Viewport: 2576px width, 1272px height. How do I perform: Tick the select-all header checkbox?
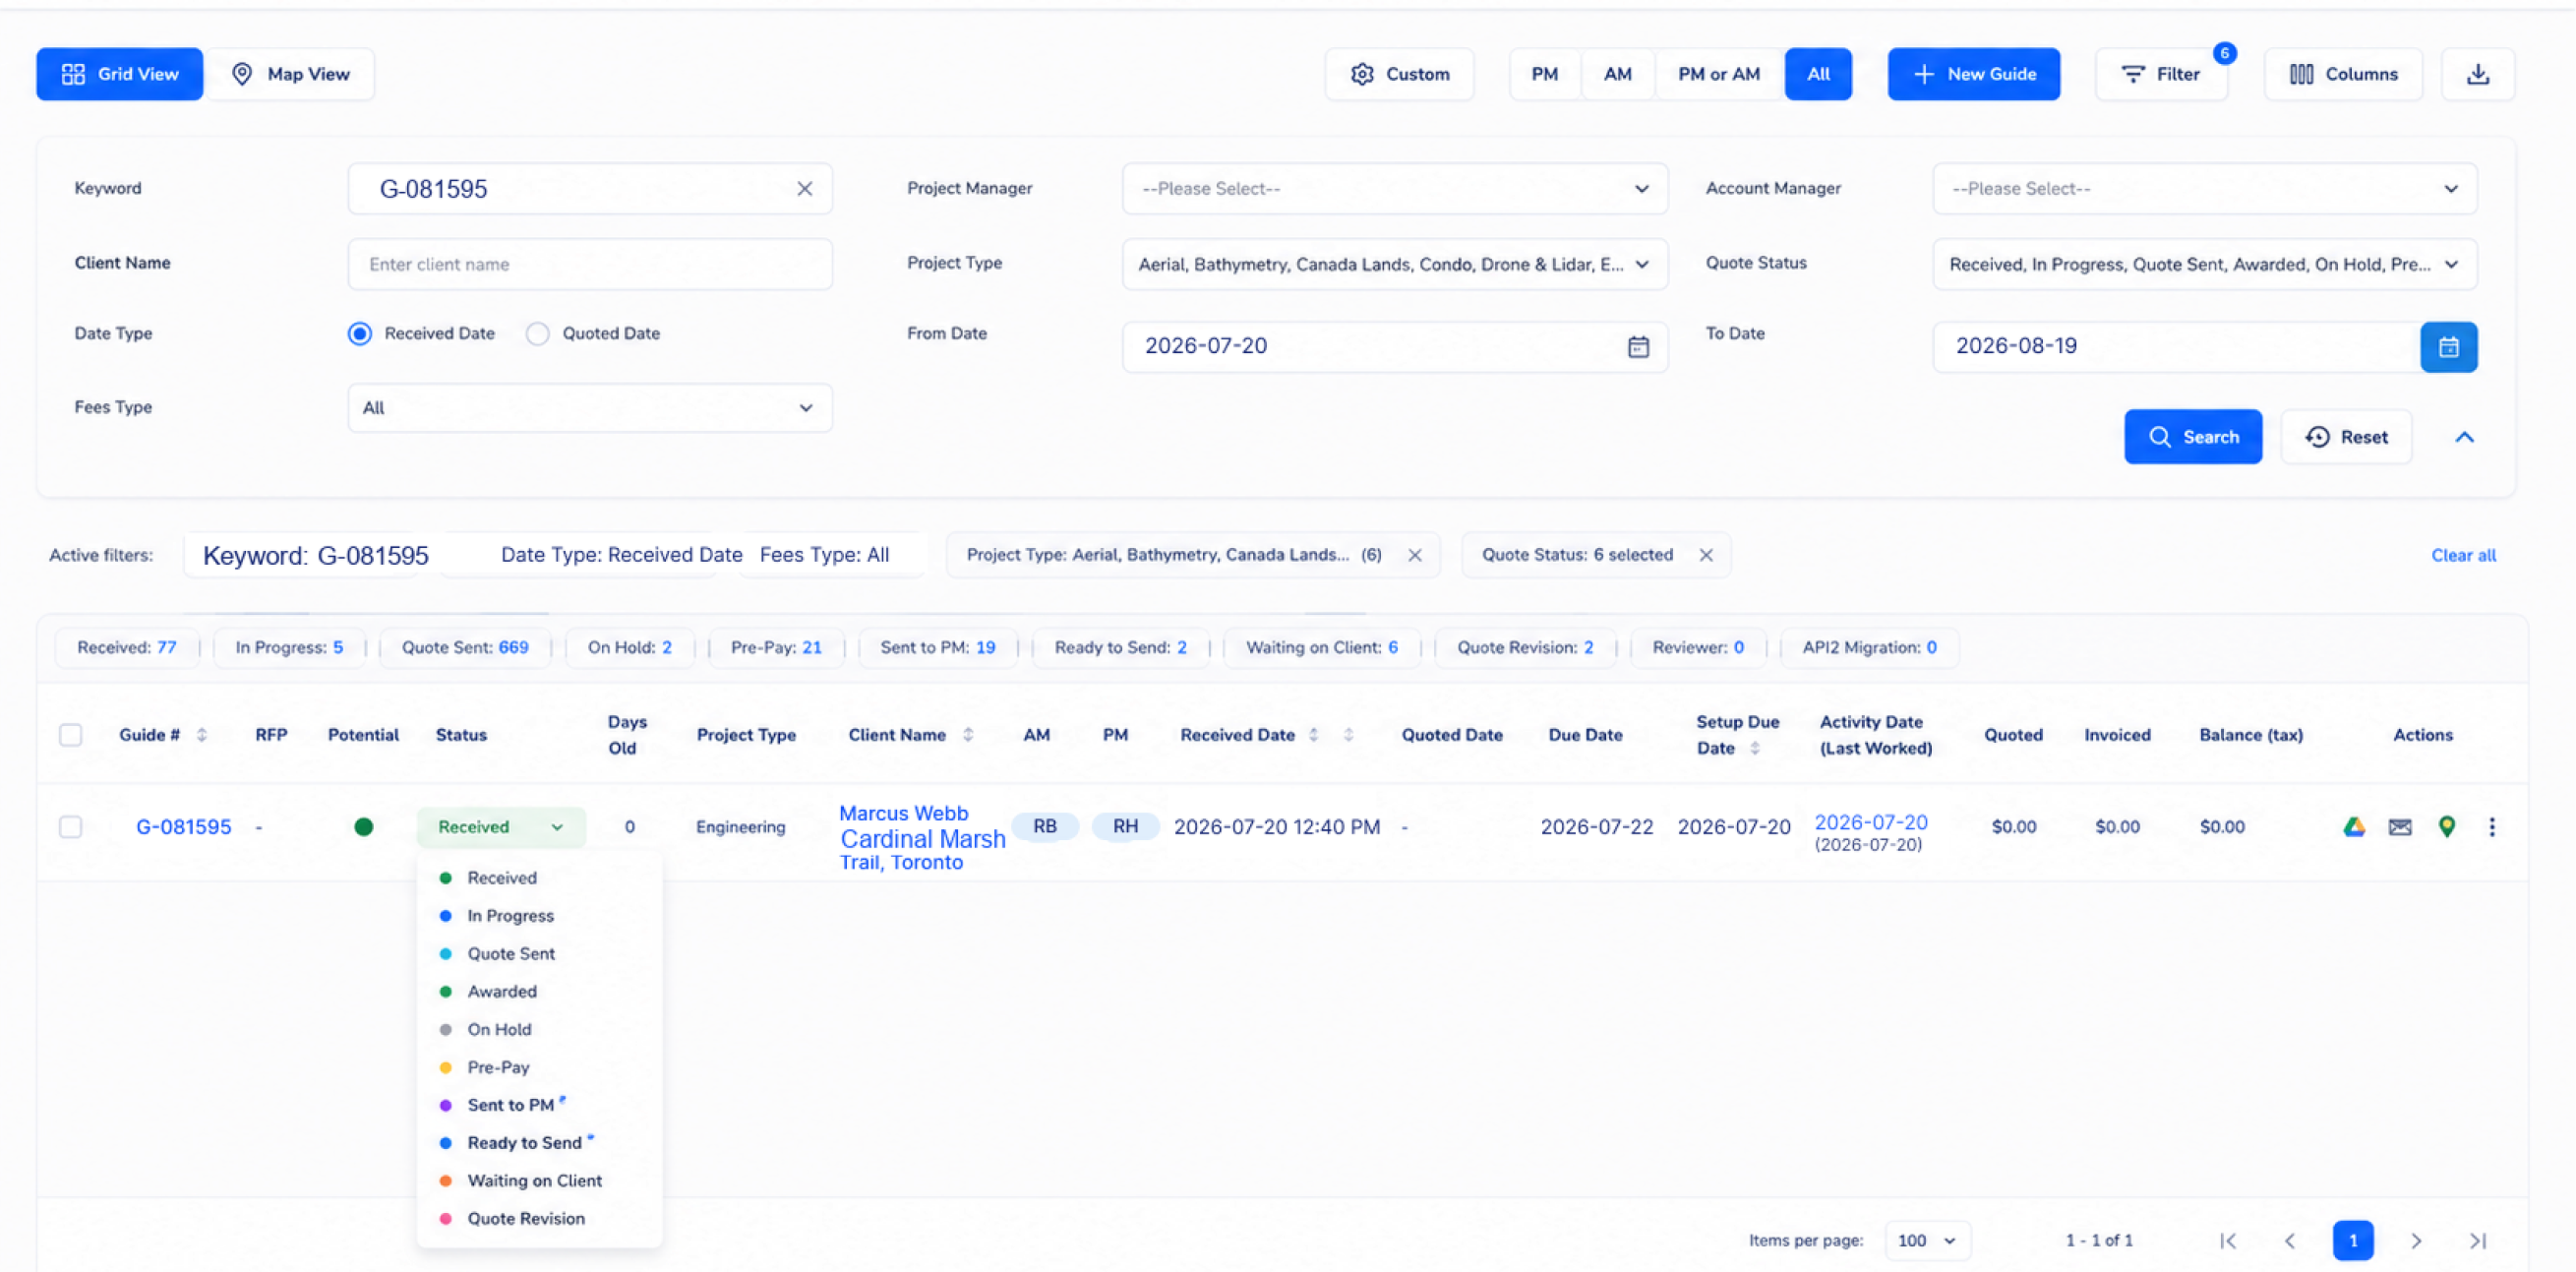pyautogui.click(x=70, y=735)
